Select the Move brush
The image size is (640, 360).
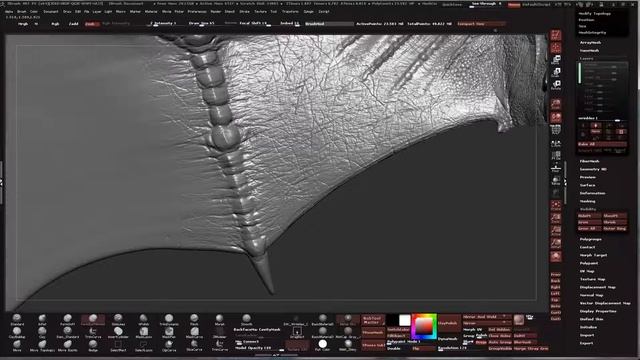pyautogui.click(x=17, y=346)
